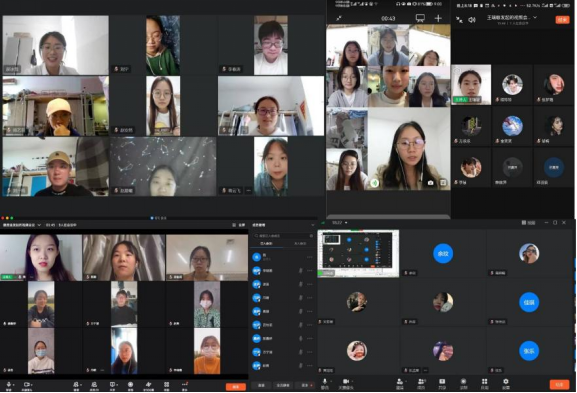The image size is (577, 393).
Task: Click the orange end meeting button in the bottom-left window
Action: tap(236, 386)
